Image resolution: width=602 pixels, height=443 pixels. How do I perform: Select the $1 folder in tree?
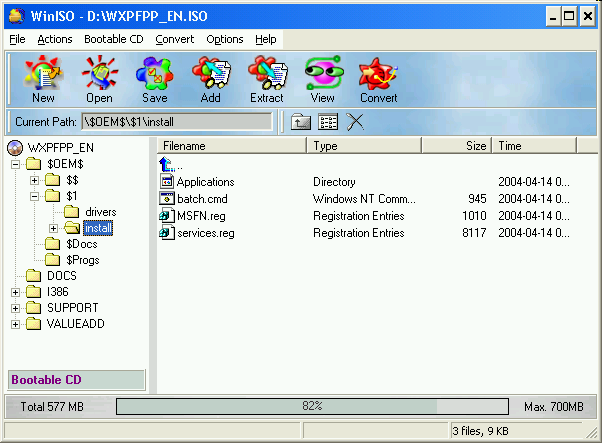[x=71, y=196]
